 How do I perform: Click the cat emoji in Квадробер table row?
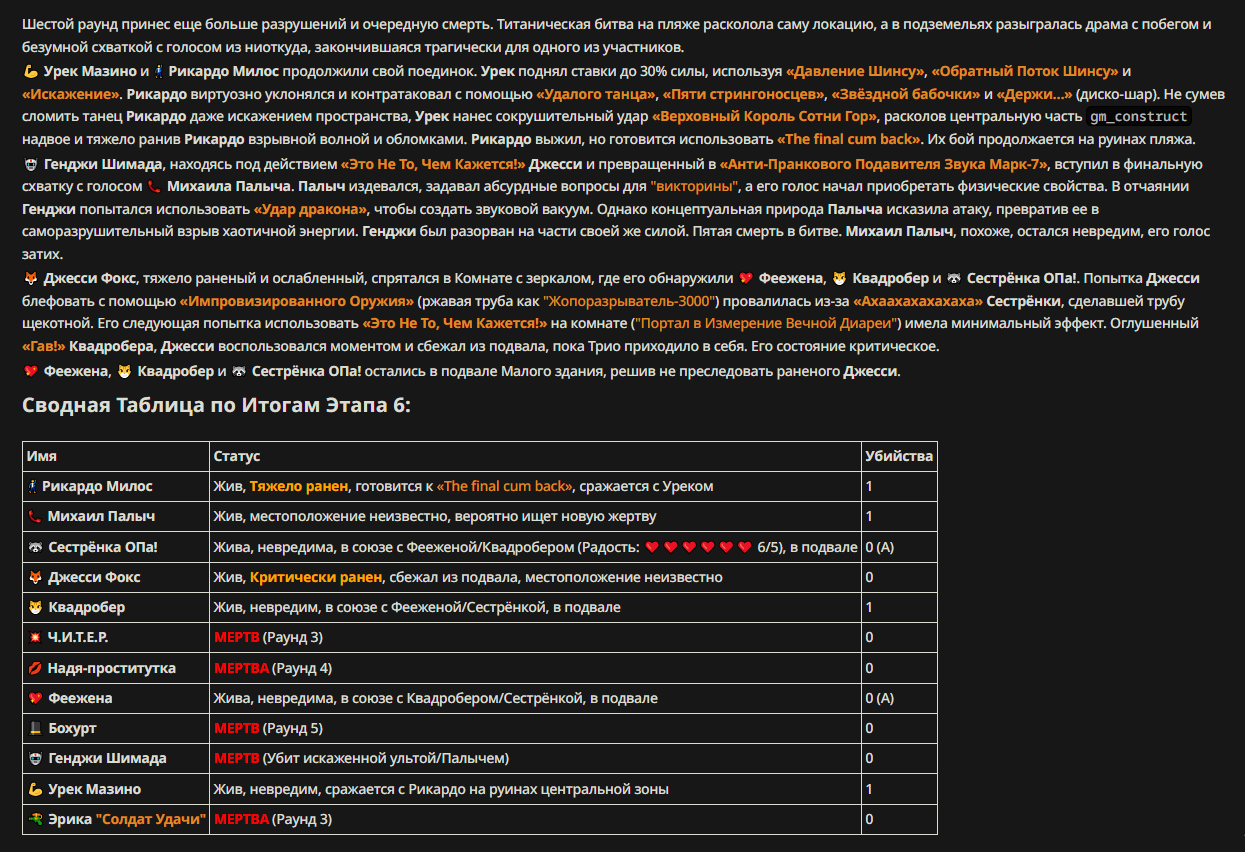tap(35, 607)
